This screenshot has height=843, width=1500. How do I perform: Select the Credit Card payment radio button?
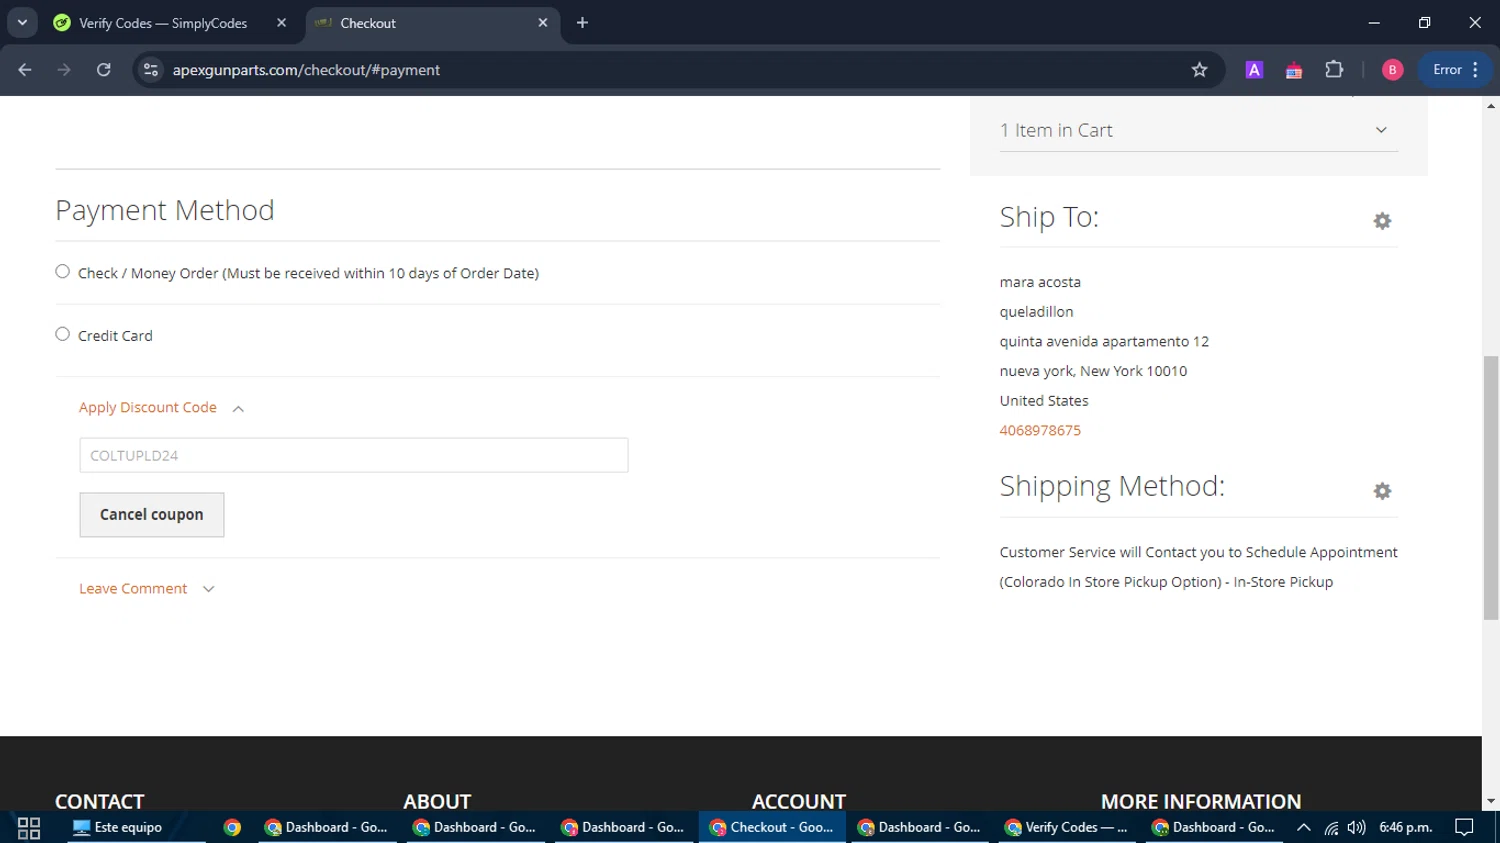tap(62, 334)
